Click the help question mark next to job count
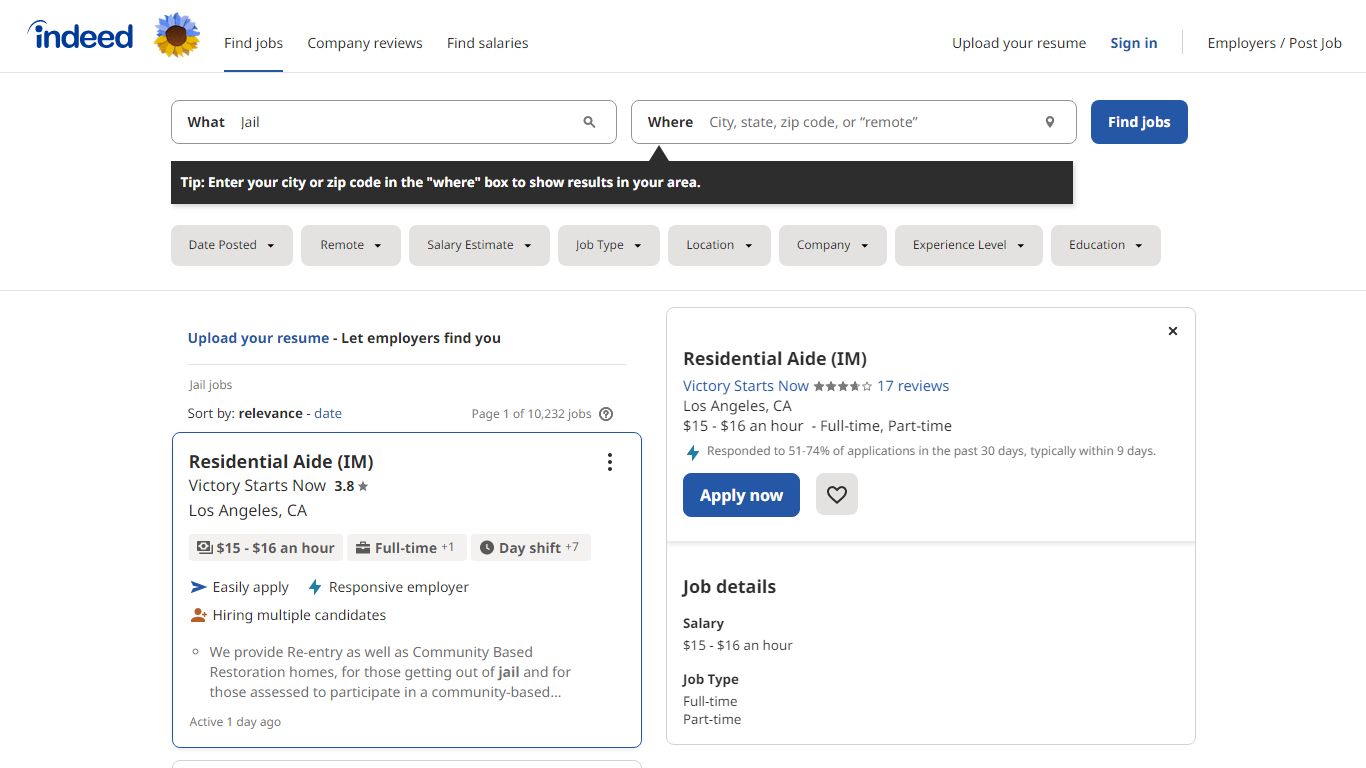1366x768 pixels. tap(606, 414)
